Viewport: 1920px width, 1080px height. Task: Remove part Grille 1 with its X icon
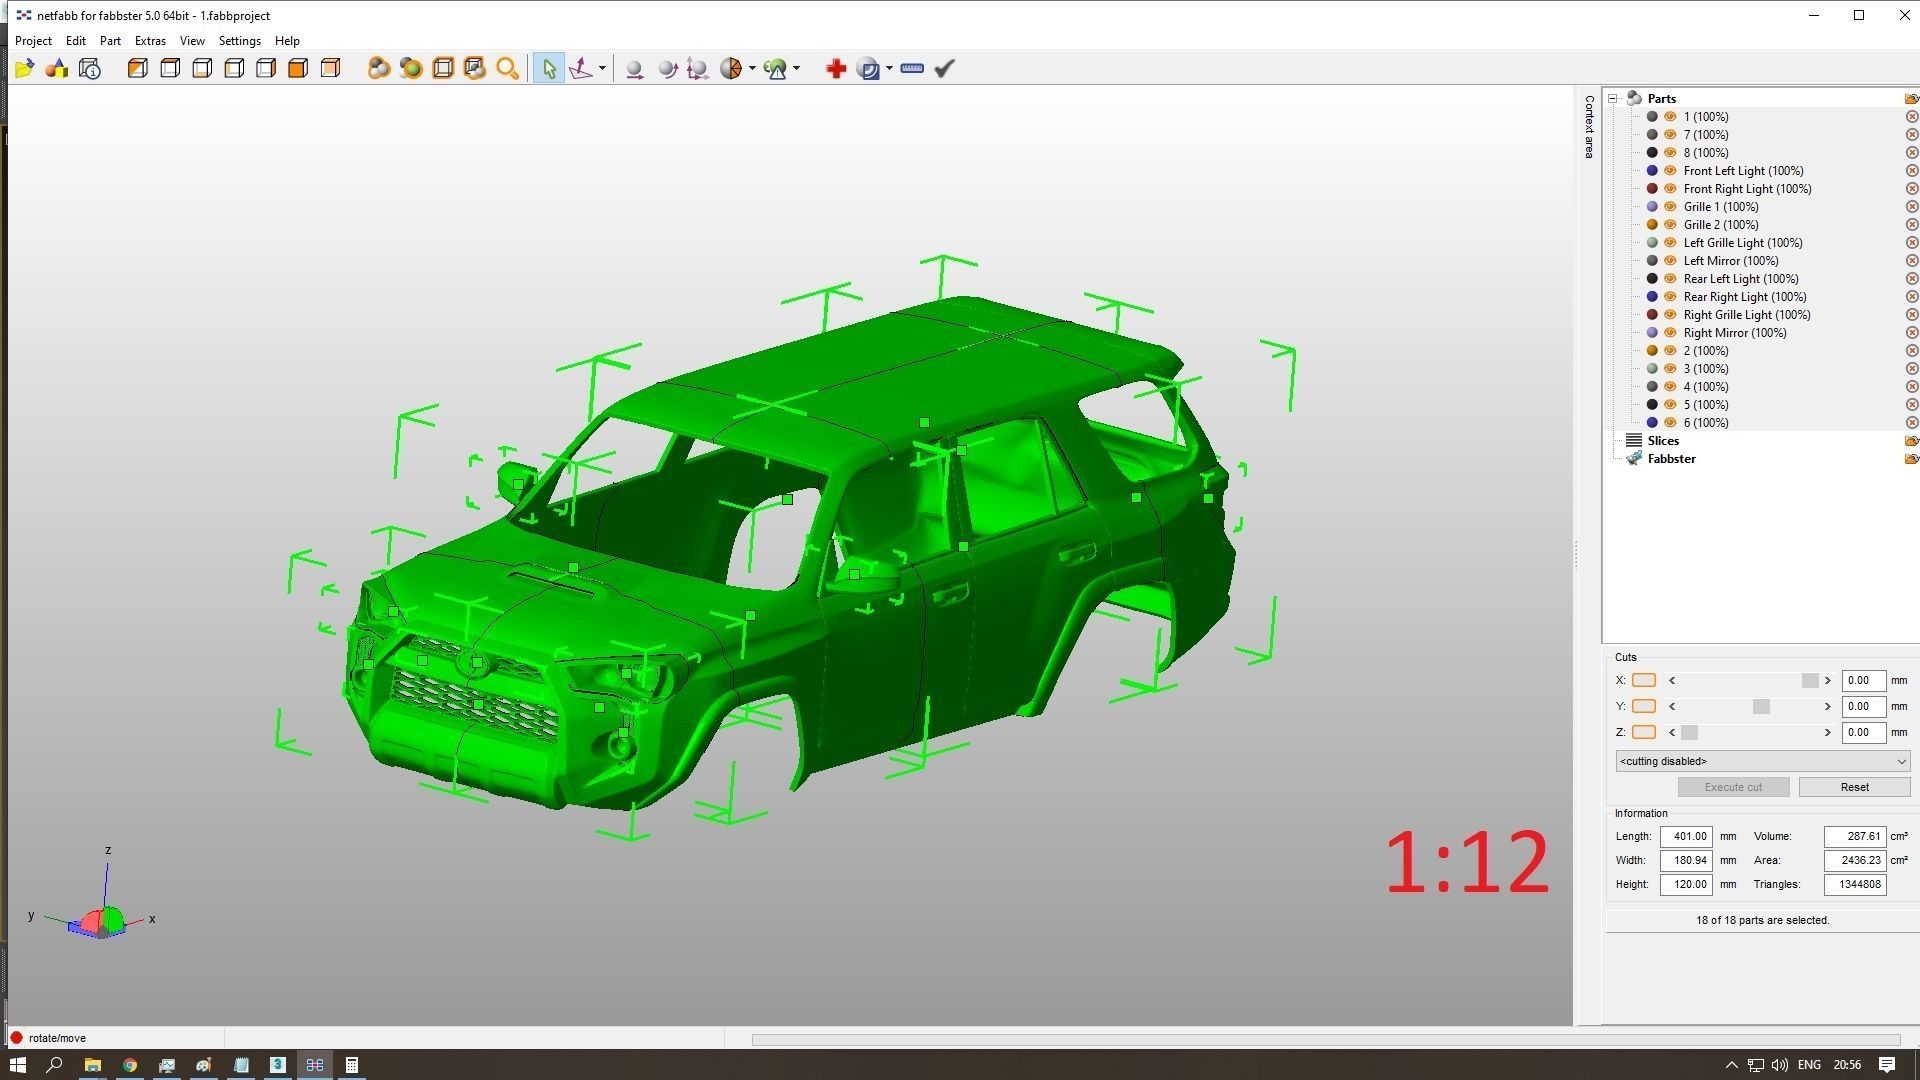(x=1911, y=207)
